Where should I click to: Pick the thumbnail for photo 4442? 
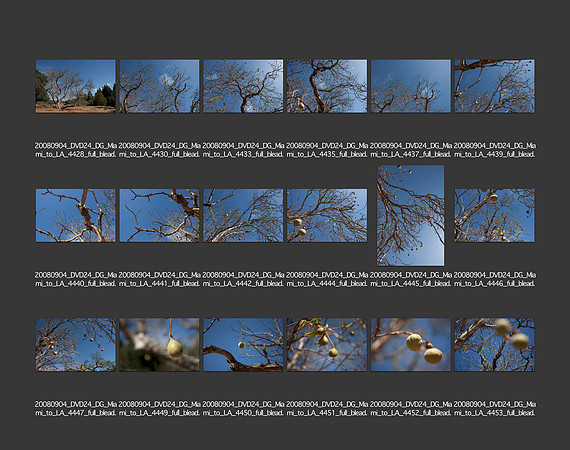pos(243,215)
